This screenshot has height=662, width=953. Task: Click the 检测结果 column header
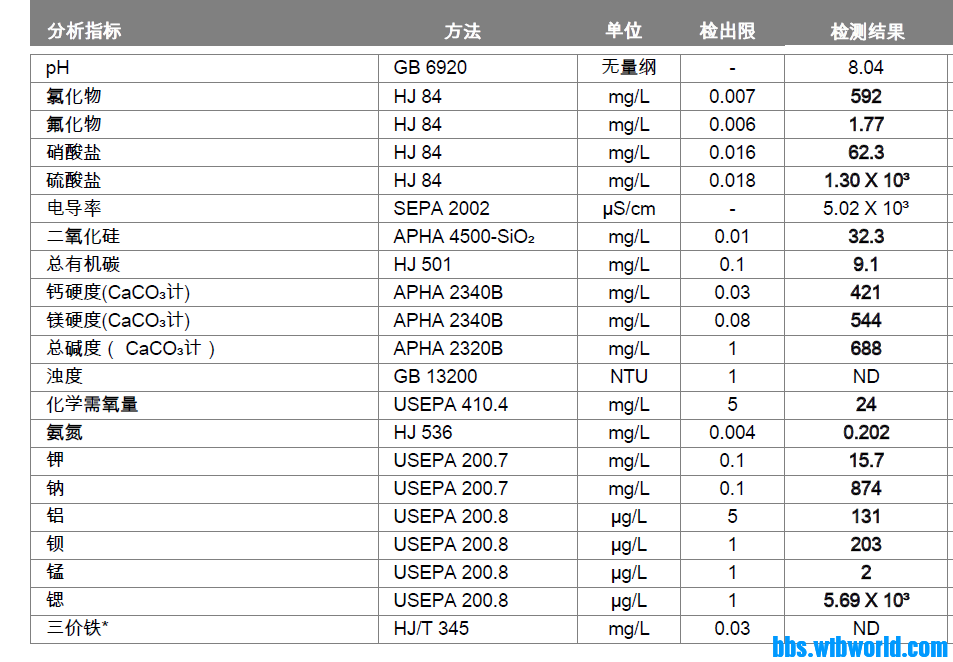tap(867, 32)
